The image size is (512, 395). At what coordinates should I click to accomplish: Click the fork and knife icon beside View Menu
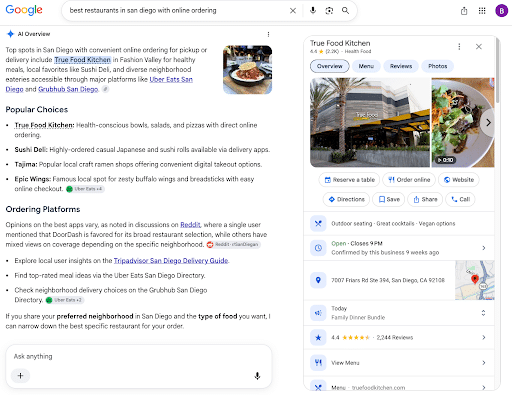pyautogui.click(x=318, y=363)
